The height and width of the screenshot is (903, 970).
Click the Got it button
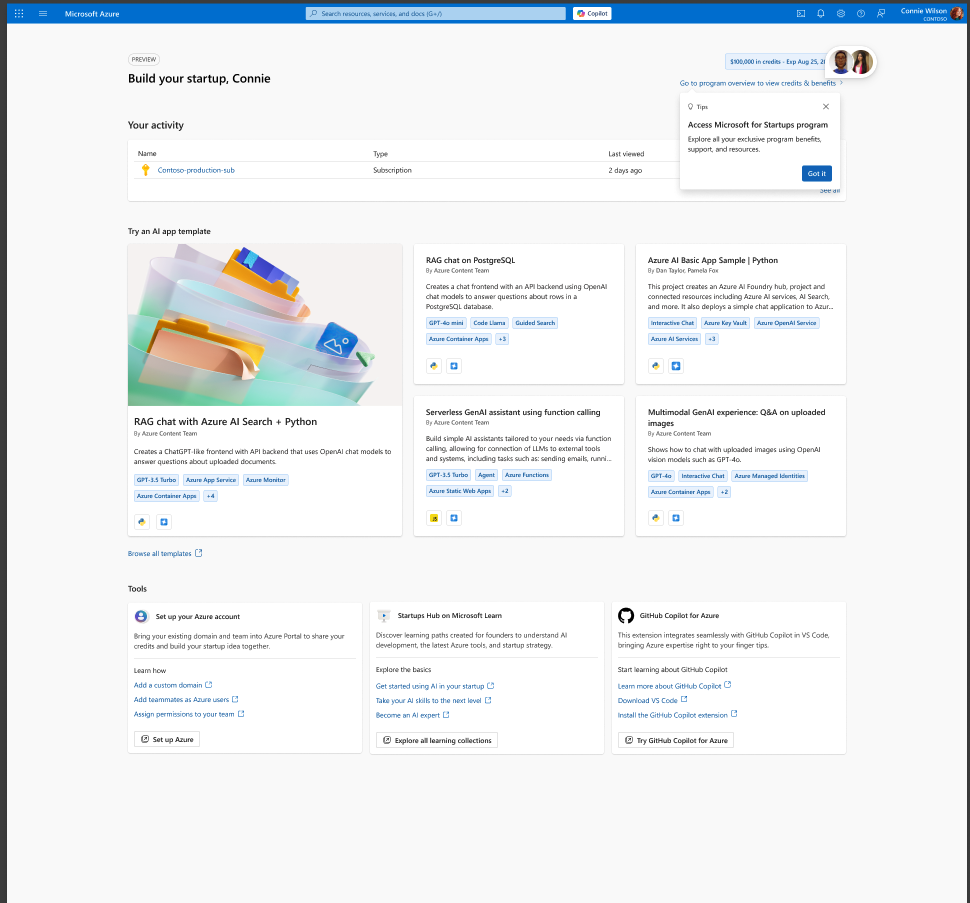[817, 174]
